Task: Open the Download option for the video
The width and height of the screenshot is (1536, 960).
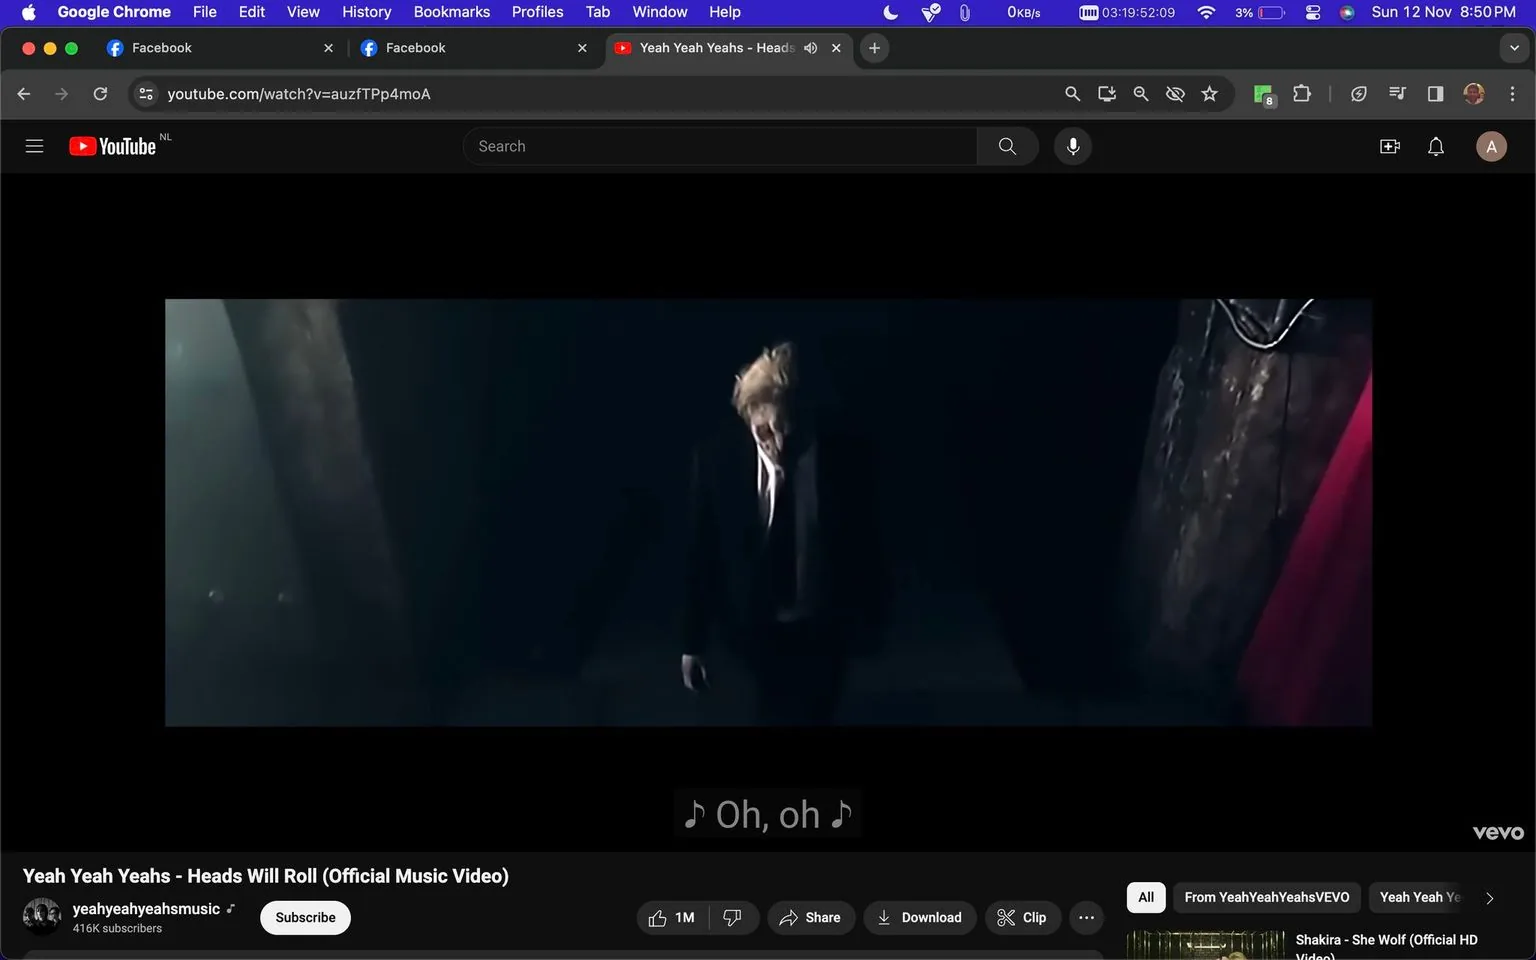Action: pos(919,917)
